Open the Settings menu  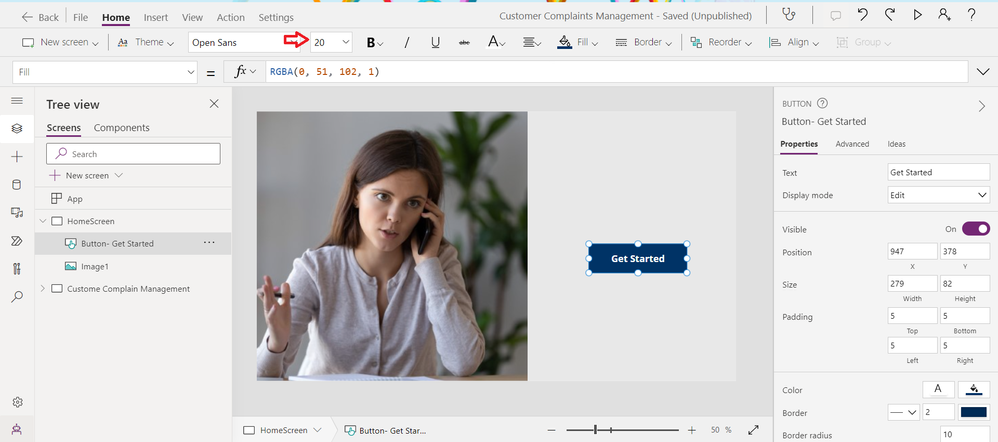[x=276, y=17]
